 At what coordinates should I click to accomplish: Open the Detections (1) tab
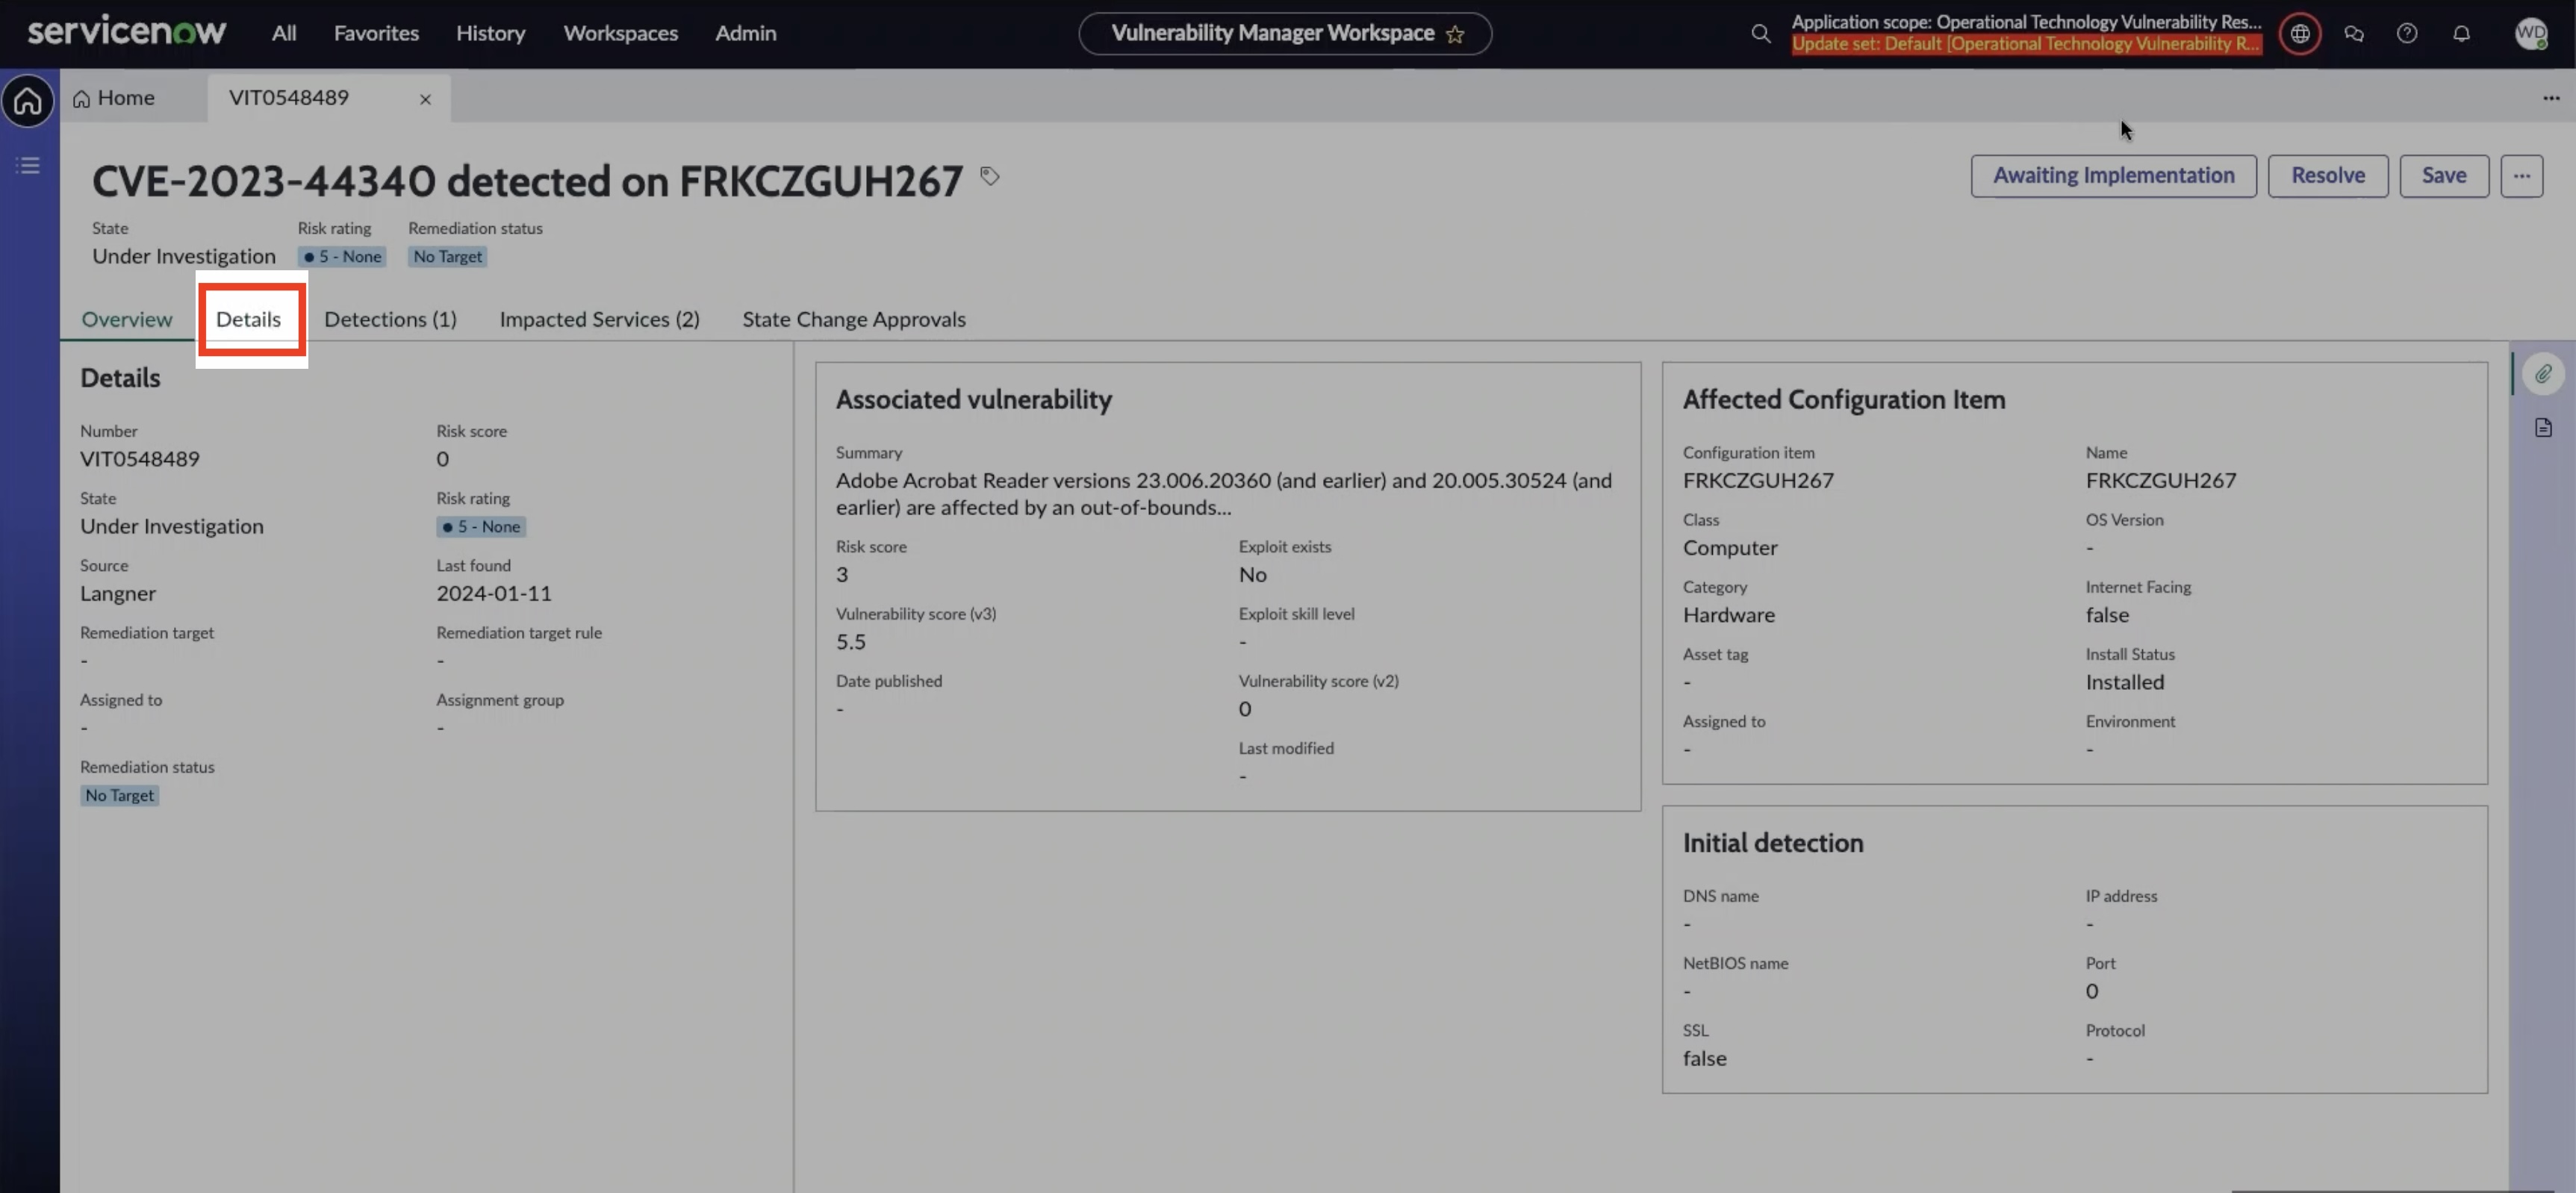click(390, 319)
